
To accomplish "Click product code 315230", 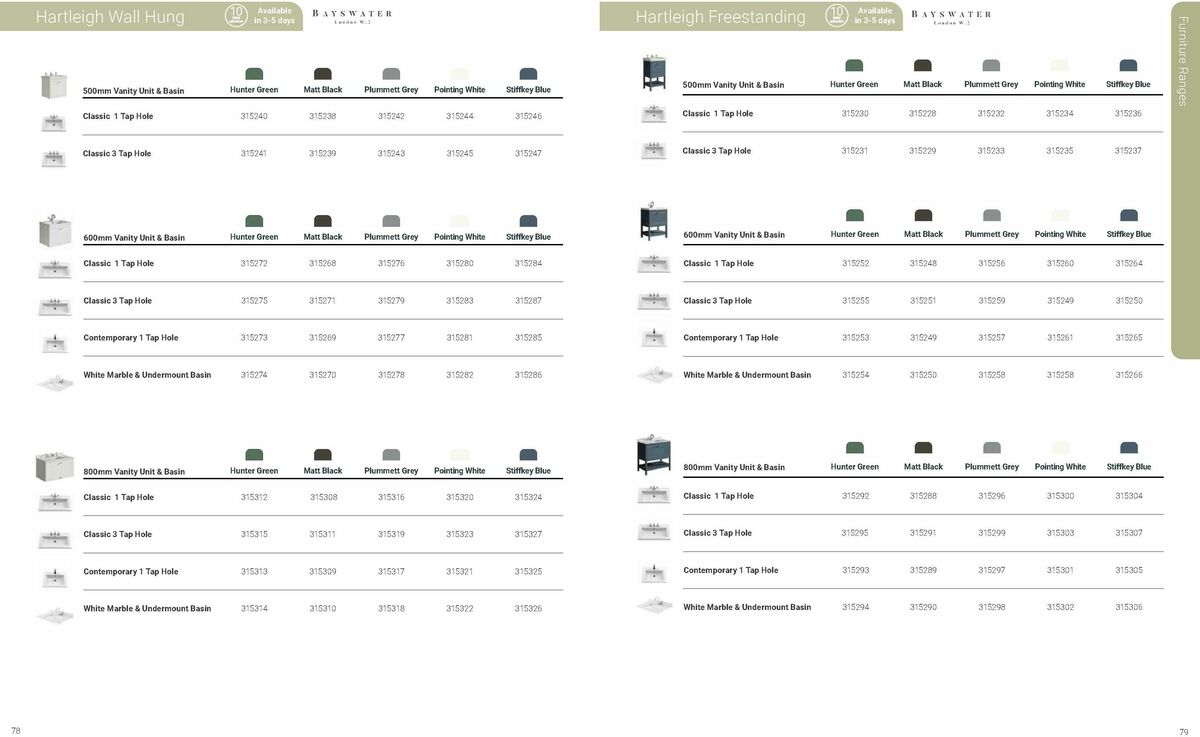I will [x=855, y=114].
